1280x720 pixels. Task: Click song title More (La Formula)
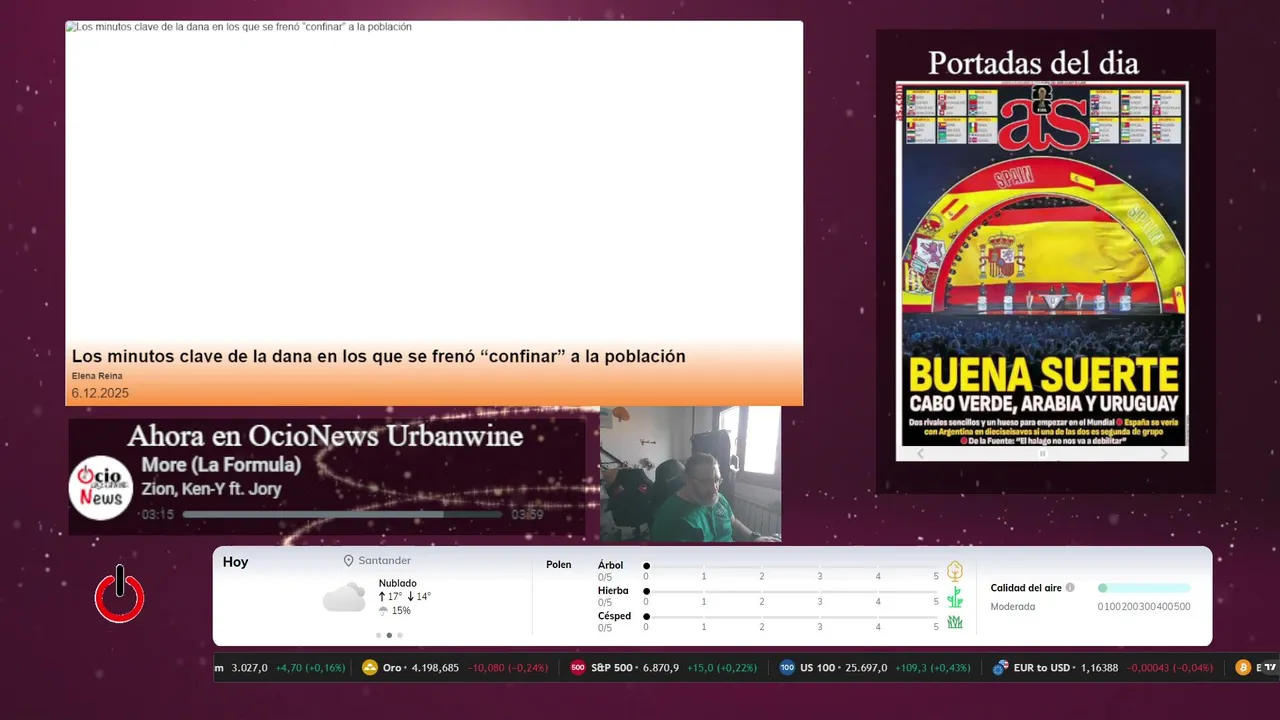click(x=221, y=465)
